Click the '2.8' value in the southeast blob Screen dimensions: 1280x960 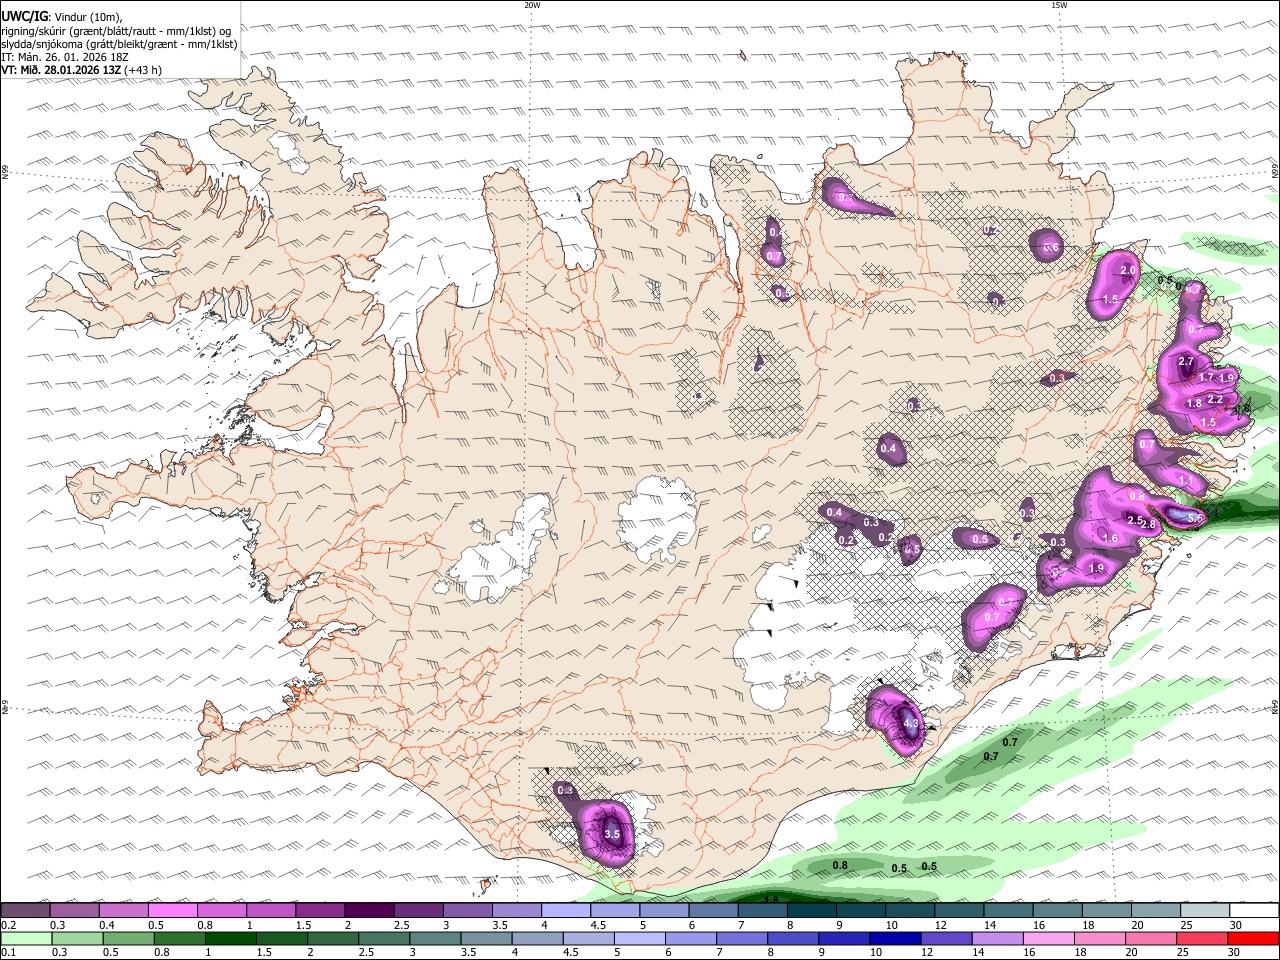click(1148, 524)
